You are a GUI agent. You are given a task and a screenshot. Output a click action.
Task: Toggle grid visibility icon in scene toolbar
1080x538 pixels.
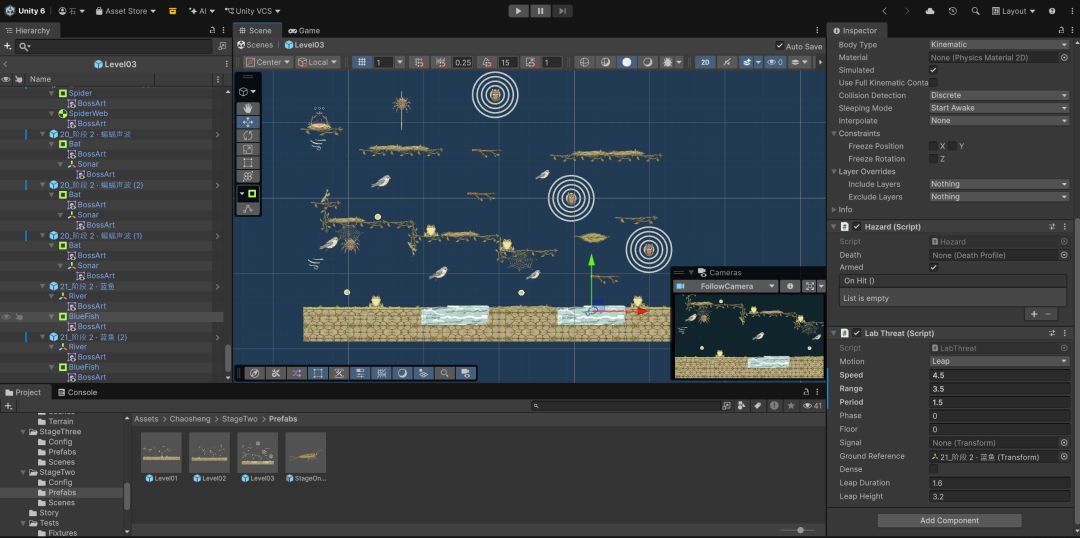[x=362, y=62]
